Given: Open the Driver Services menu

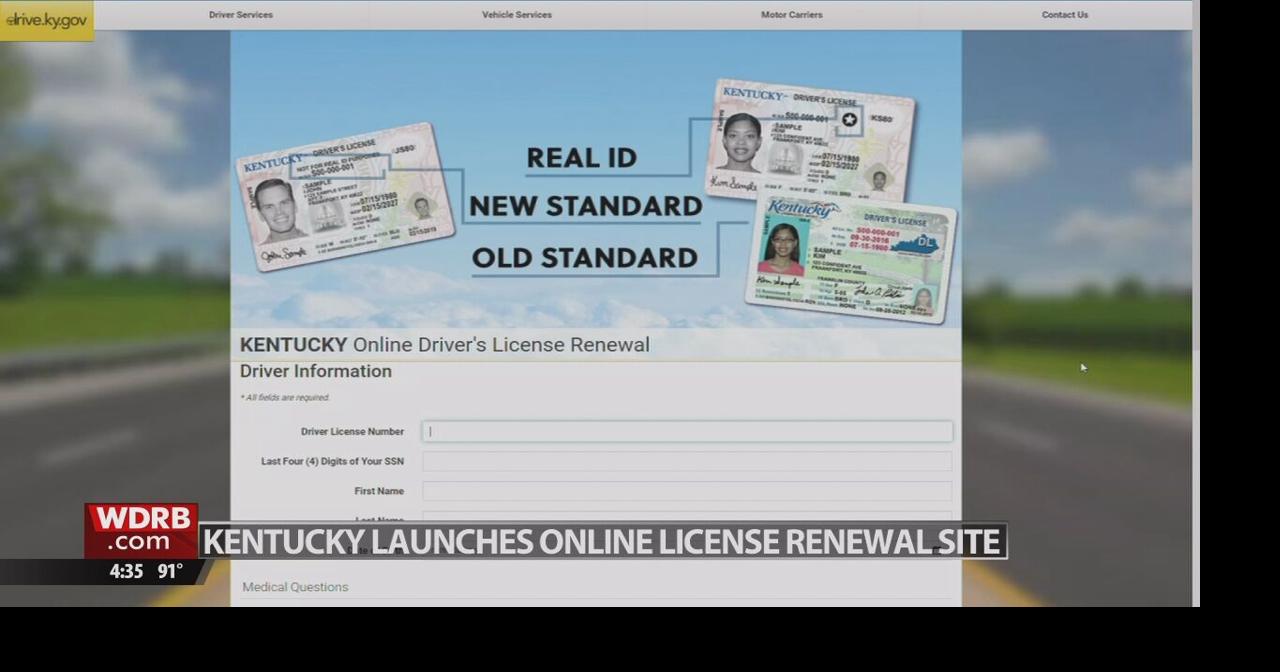Looking at the screenshot, I should [x=240, y=14].
